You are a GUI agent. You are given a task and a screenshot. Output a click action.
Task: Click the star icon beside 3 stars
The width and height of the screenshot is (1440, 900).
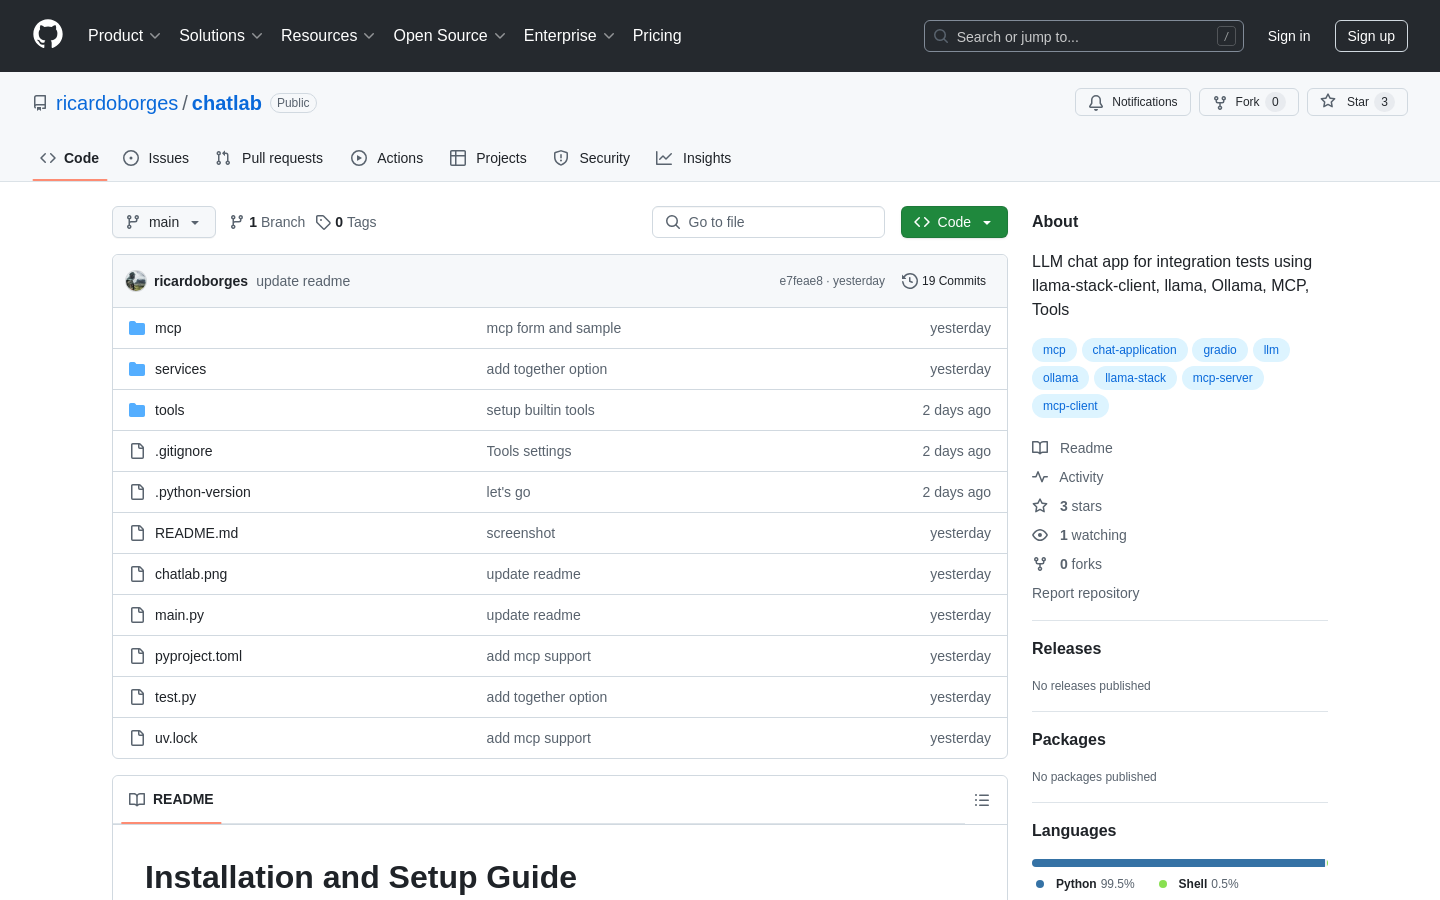(1040, 506)
